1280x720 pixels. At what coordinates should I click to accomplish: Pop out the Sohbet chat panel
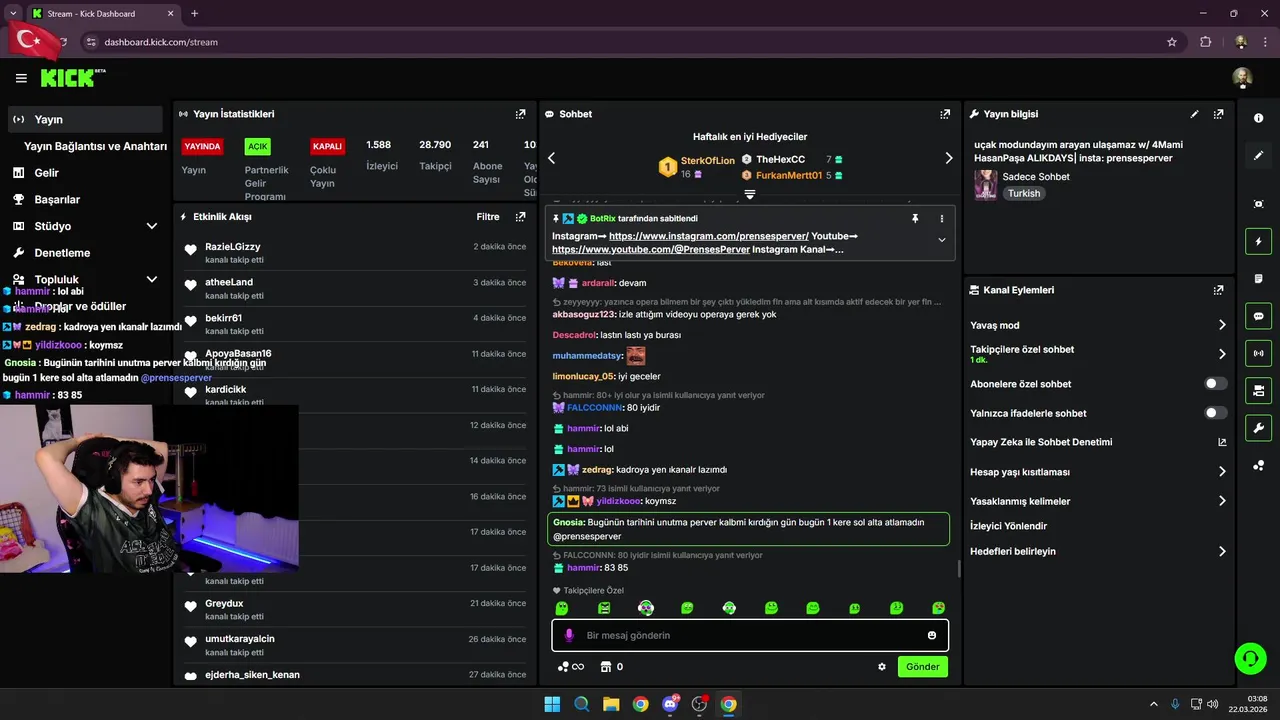945,114
